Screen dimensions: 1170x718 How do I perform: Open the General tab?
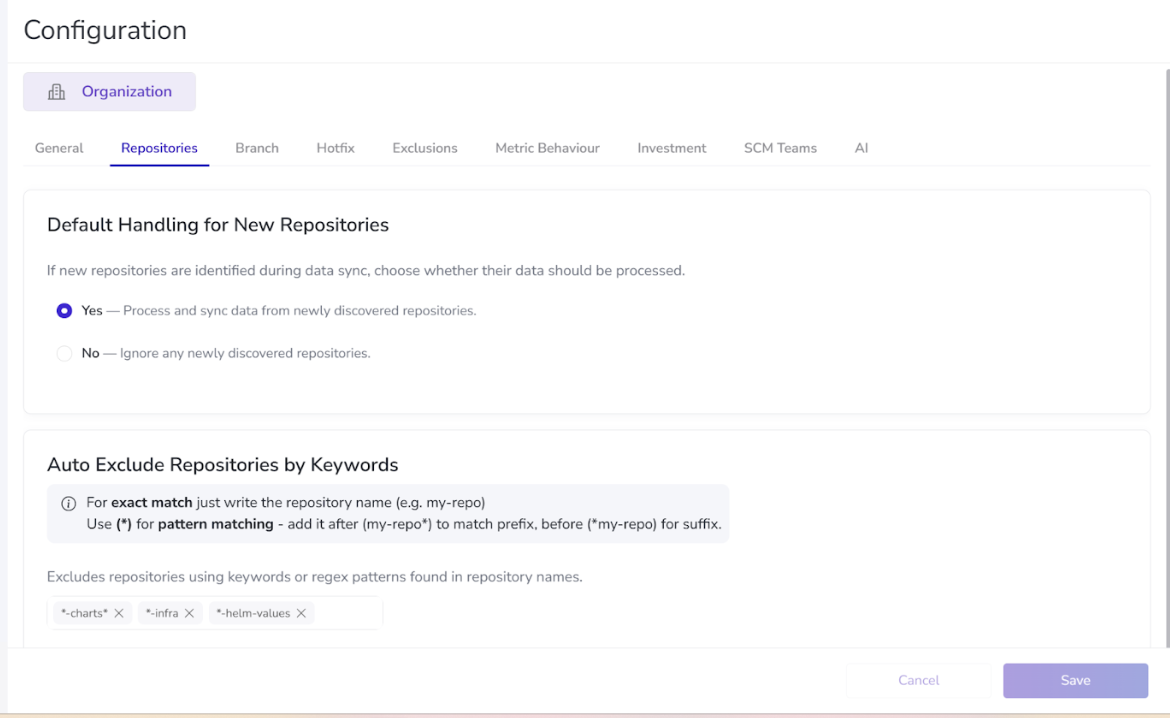(x=59, y=148)
